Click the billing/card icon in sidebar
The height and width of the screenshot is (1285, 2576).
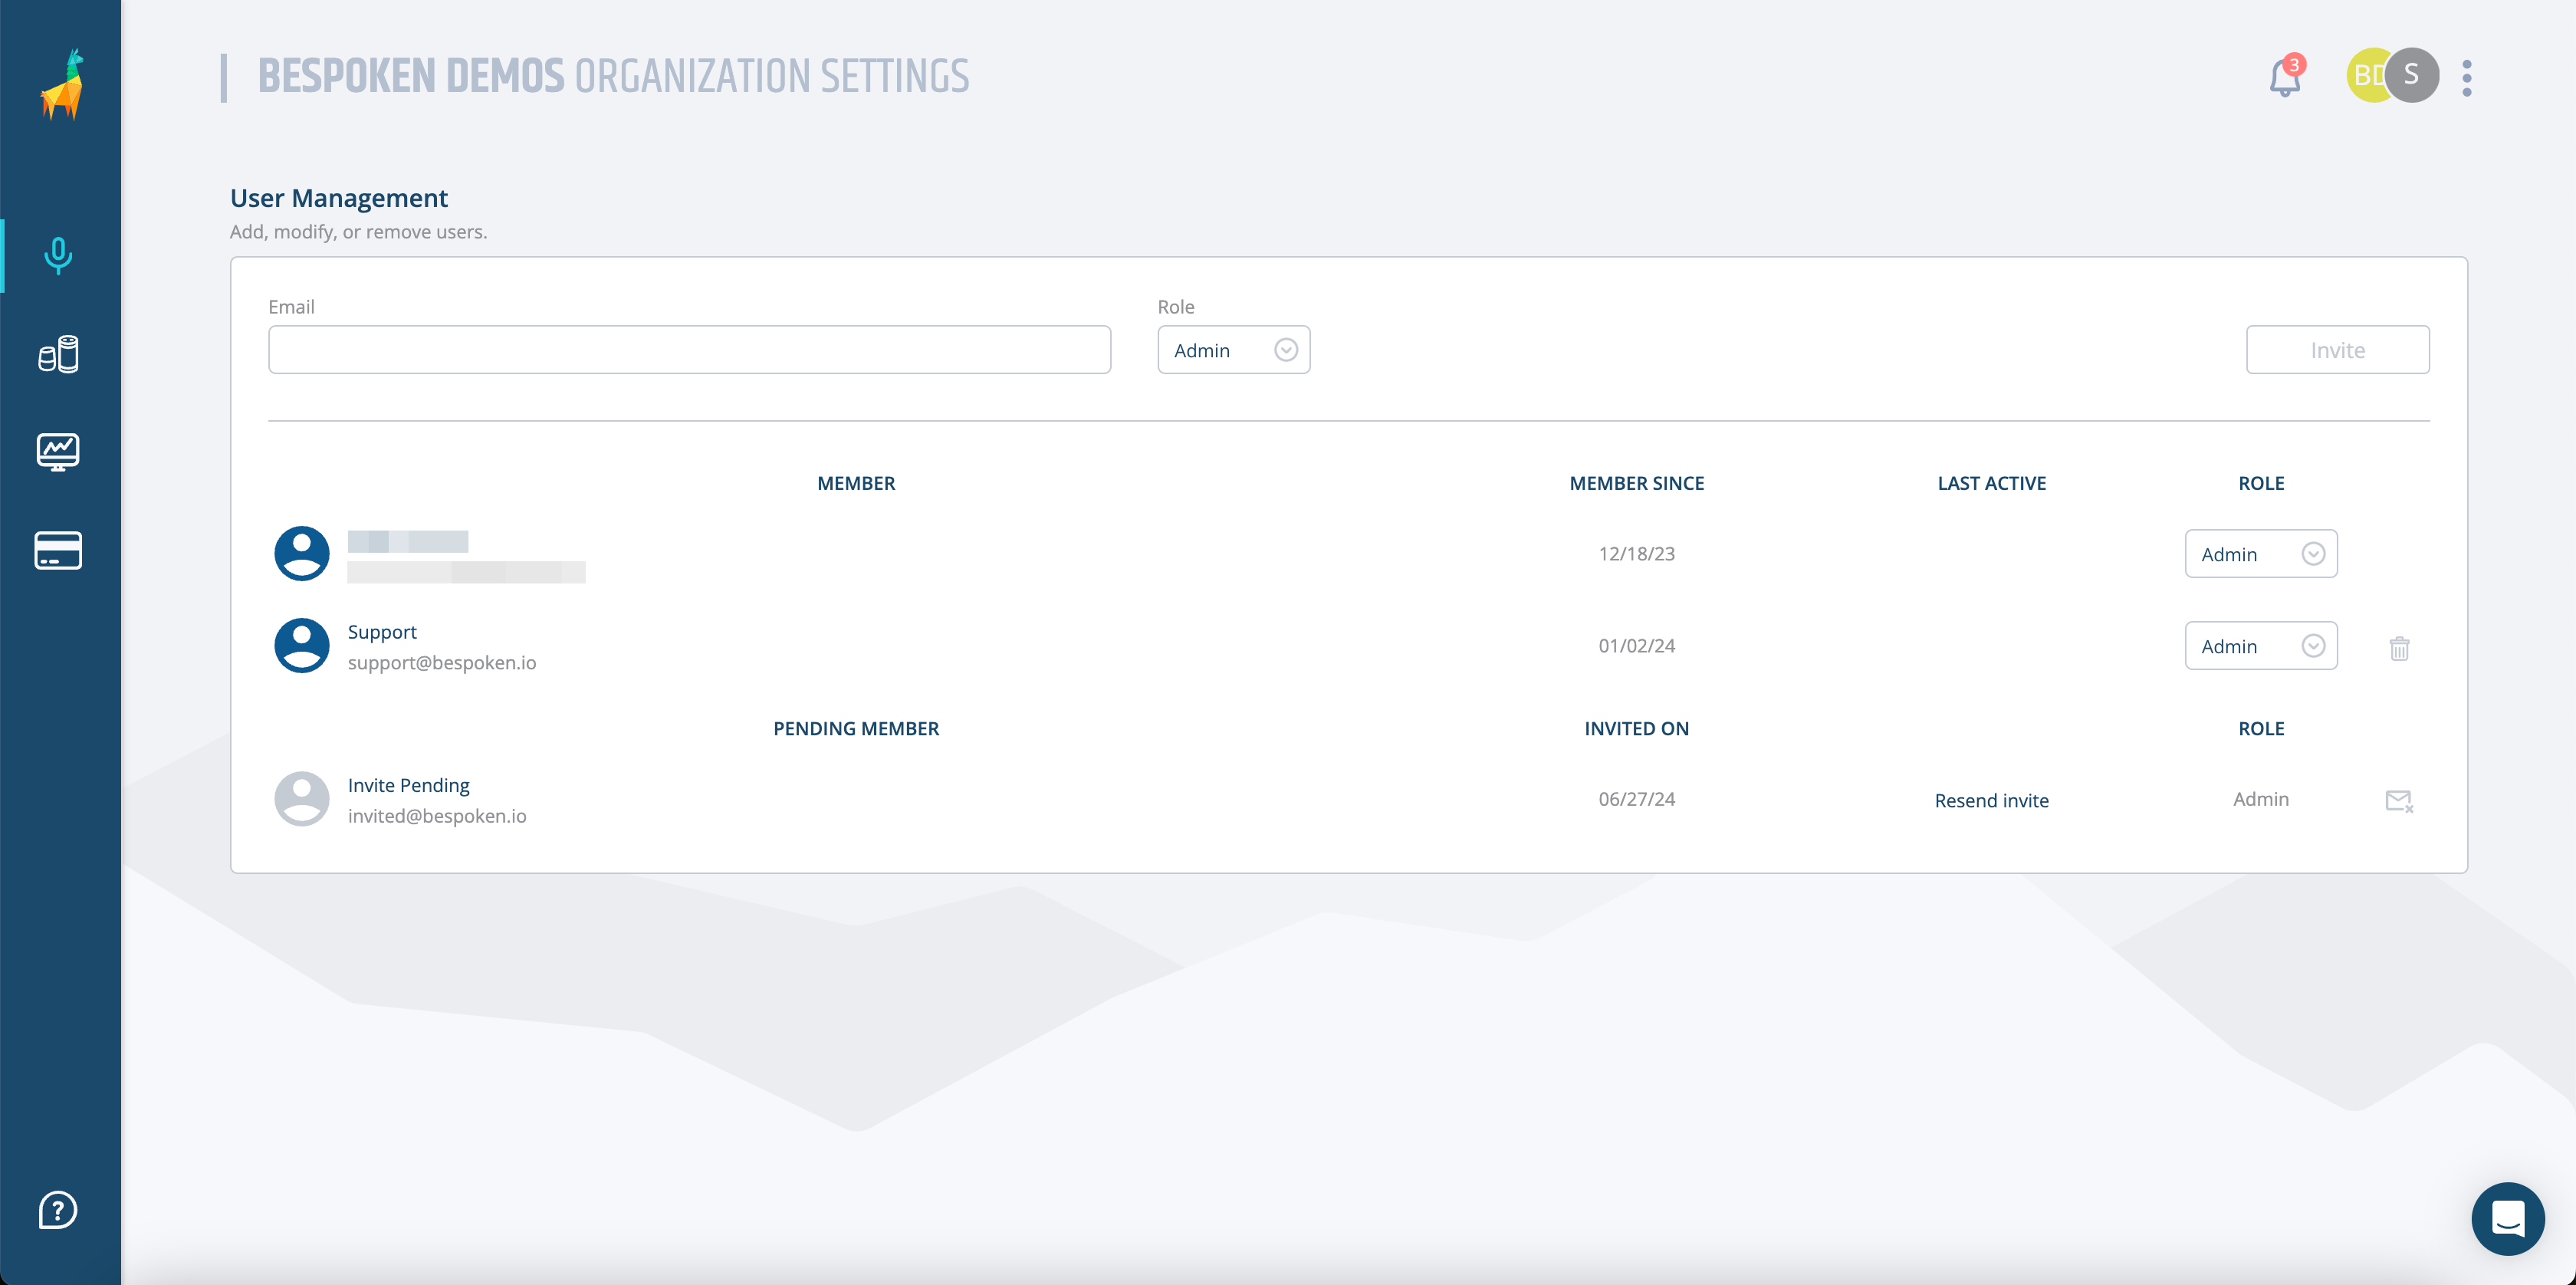coord(58,550)
